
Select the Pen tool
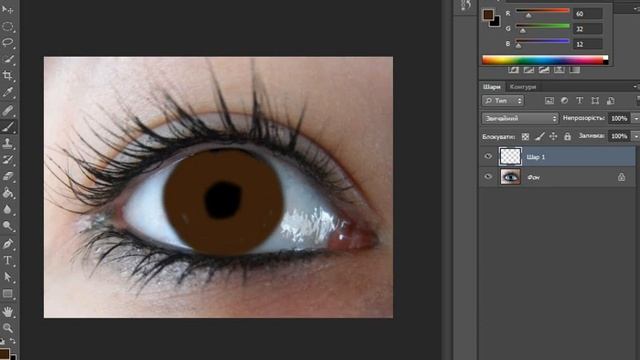click(x=7, y=244)
